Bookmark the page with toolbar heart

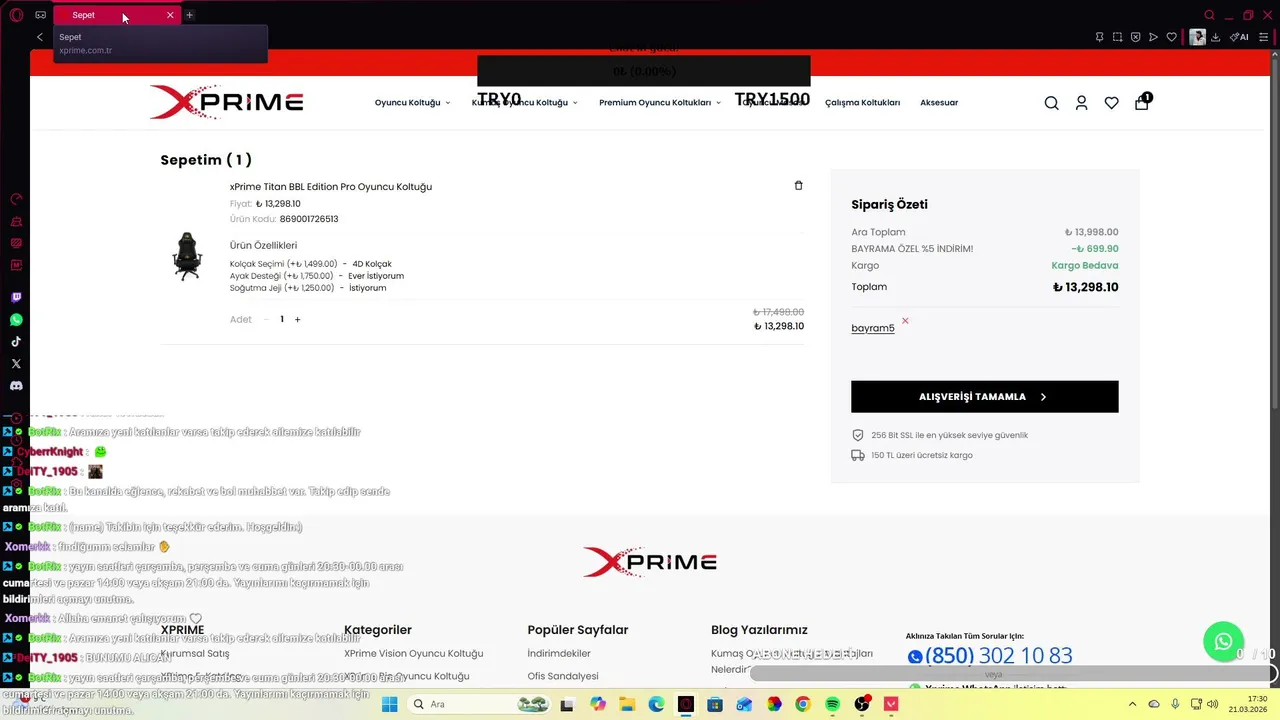[x=1172, y=37]
